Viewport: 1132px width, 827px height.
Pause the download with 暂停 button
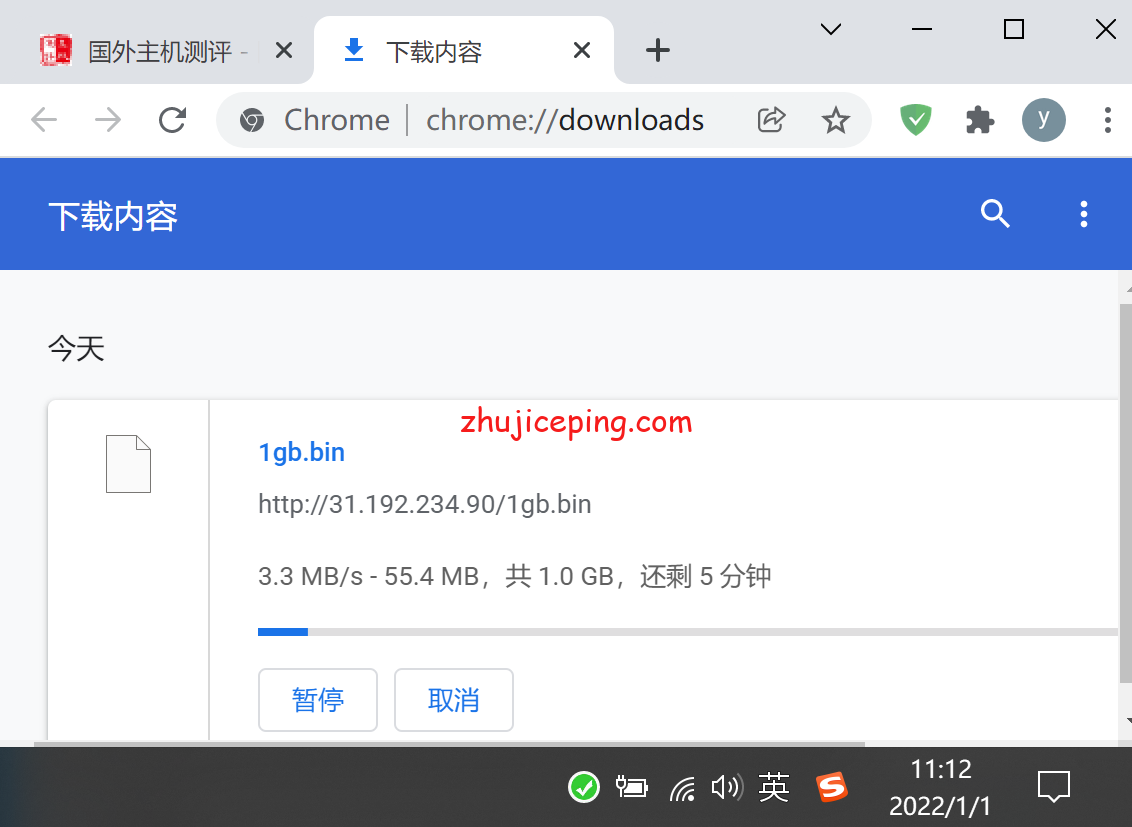tap(318, 700)
